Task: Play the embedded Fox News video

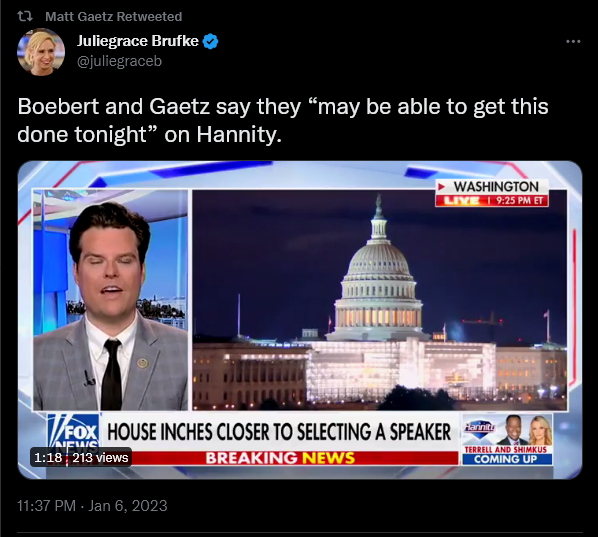Action: (x=300, y=320)
